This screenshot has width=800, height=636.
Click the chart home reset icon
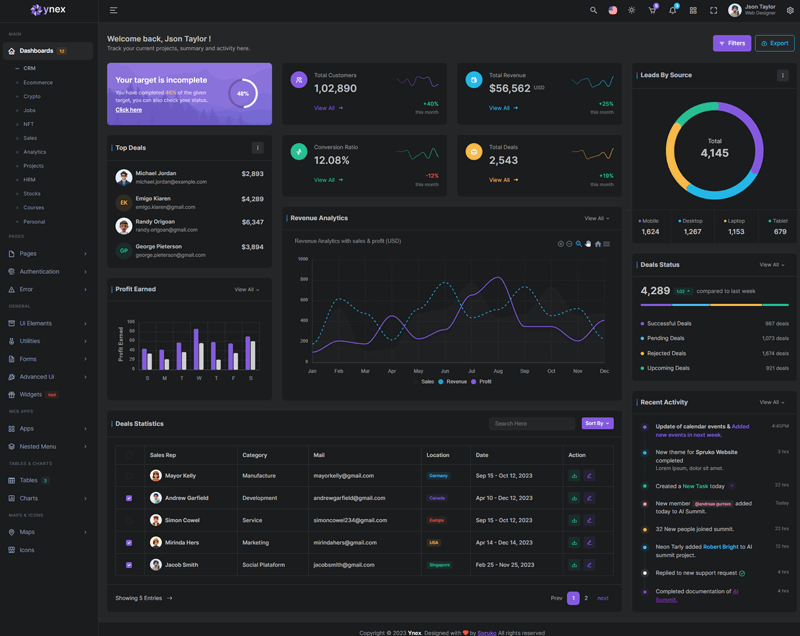597,244
